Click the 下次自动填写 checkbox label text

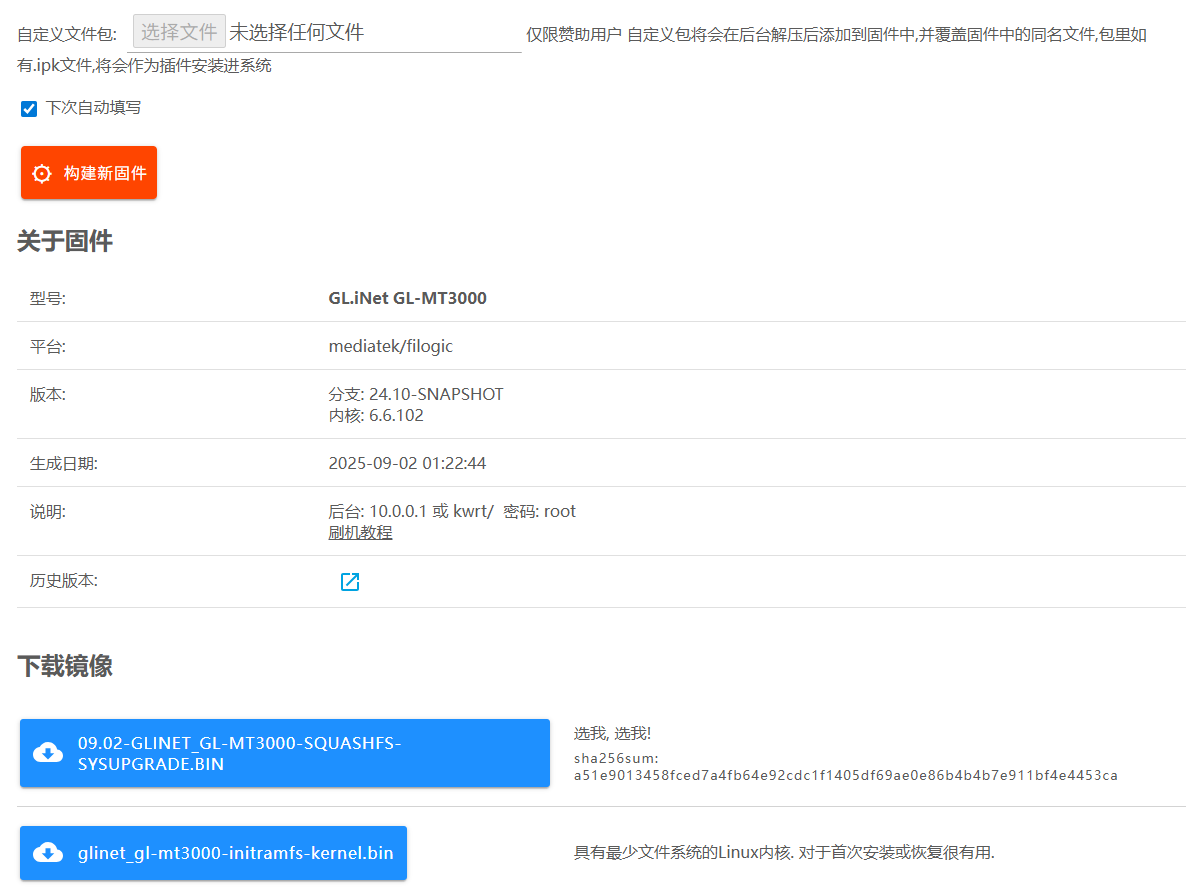[93, 107]
